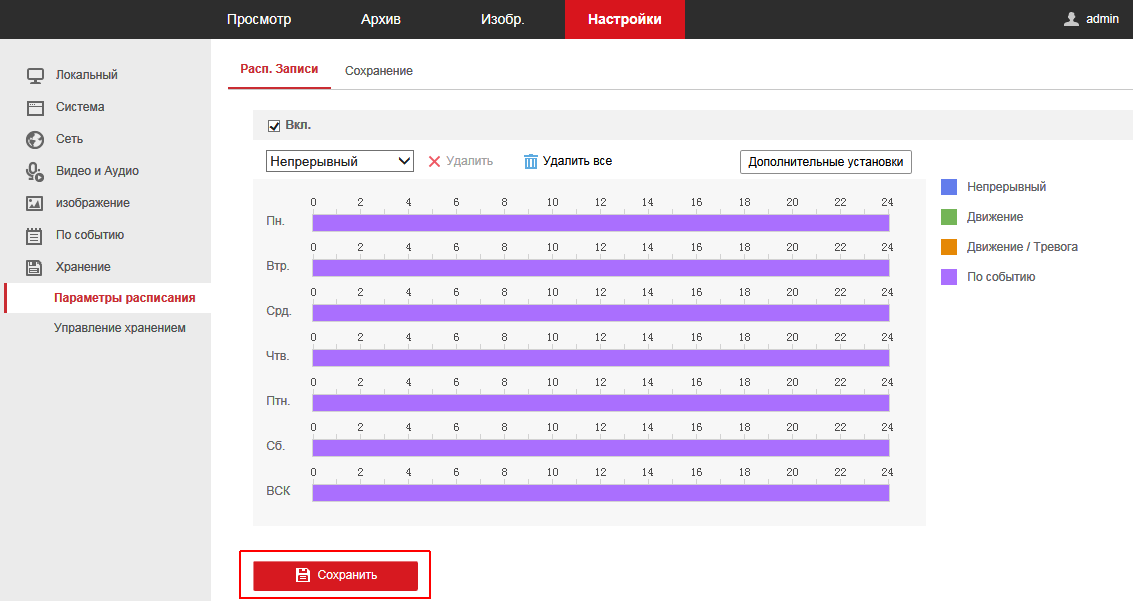1133x601 pixels.
Task: Open Система settings section
Action: pyautogui.click(x=80, y=107)
